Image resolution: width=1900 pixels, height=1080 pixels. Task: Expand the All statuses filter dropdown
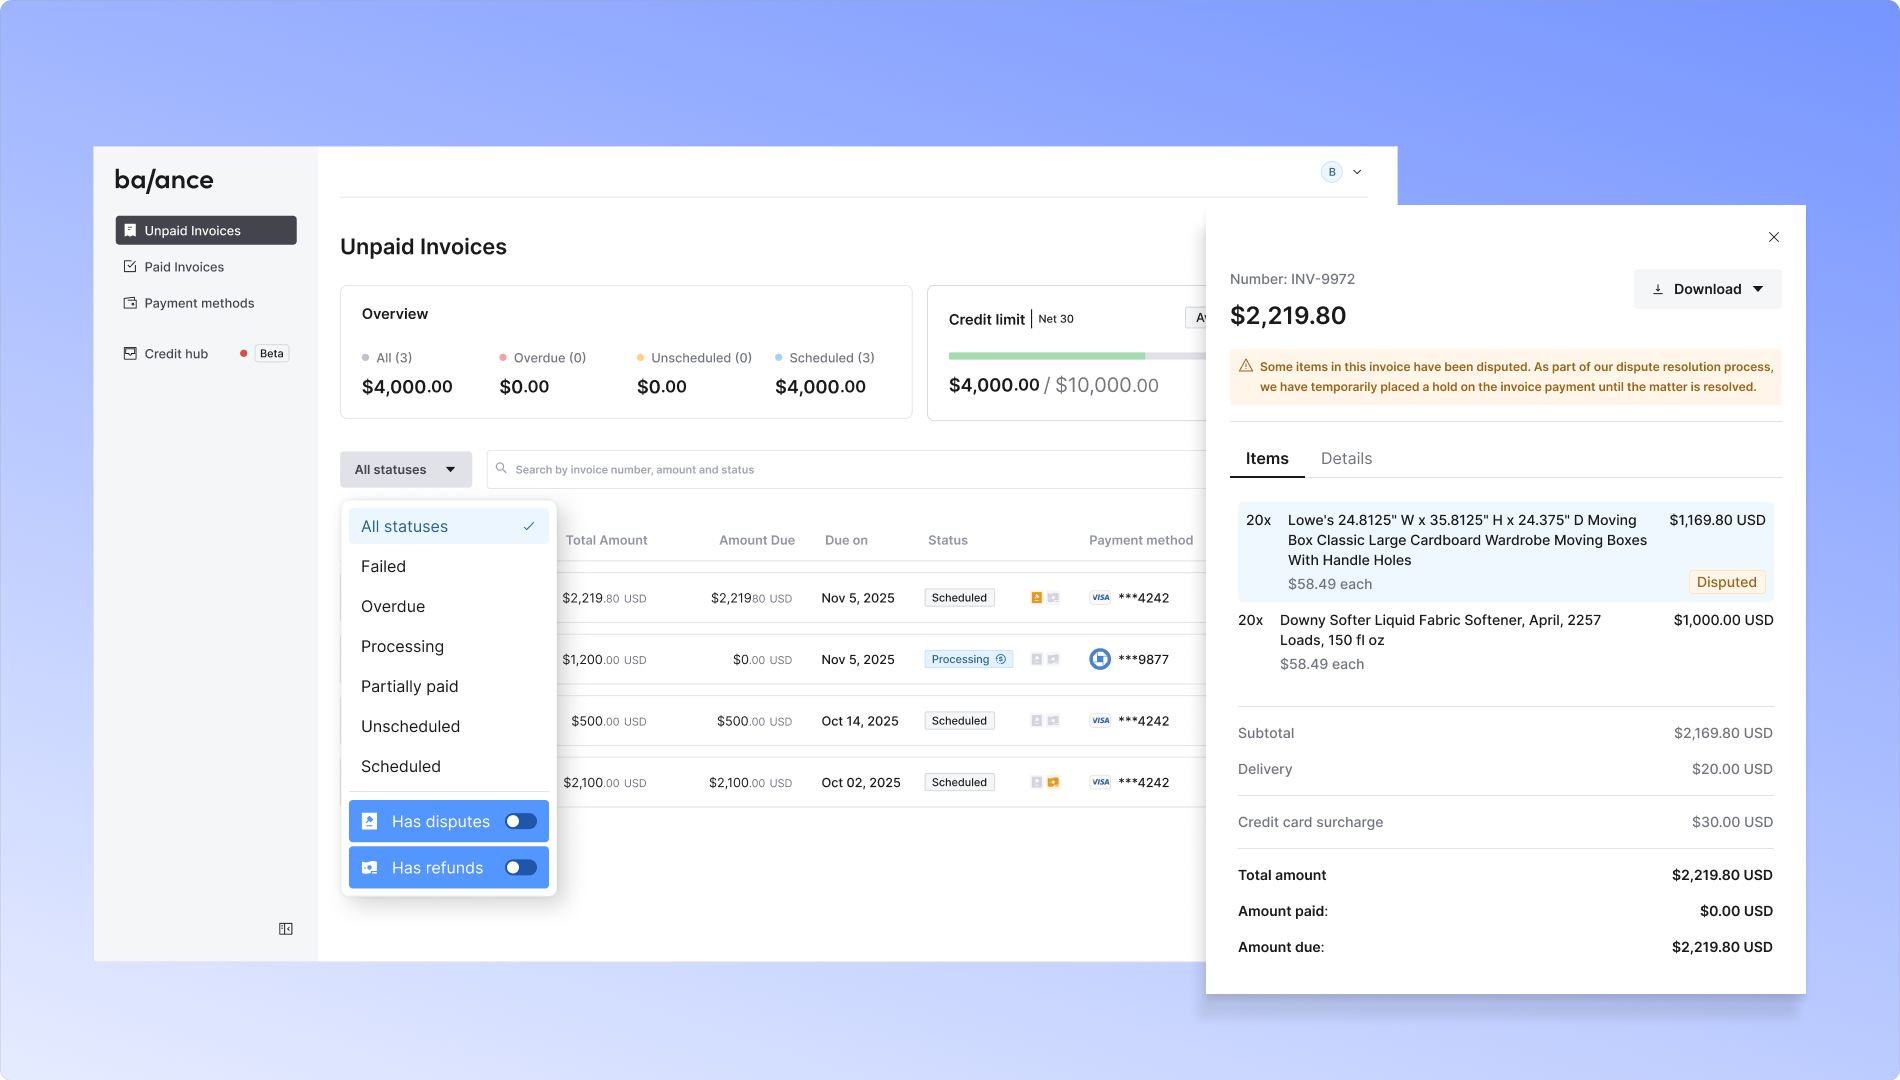coord(406,470)
